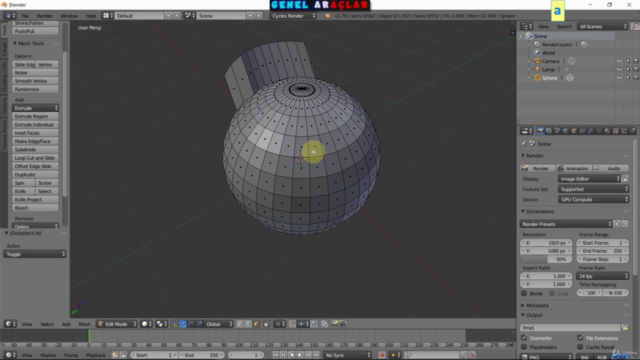This screenshot has height=360, width=640.
Task: Open the Constraints properties tab
Action: pyautogui.click(x=582, y=131)
